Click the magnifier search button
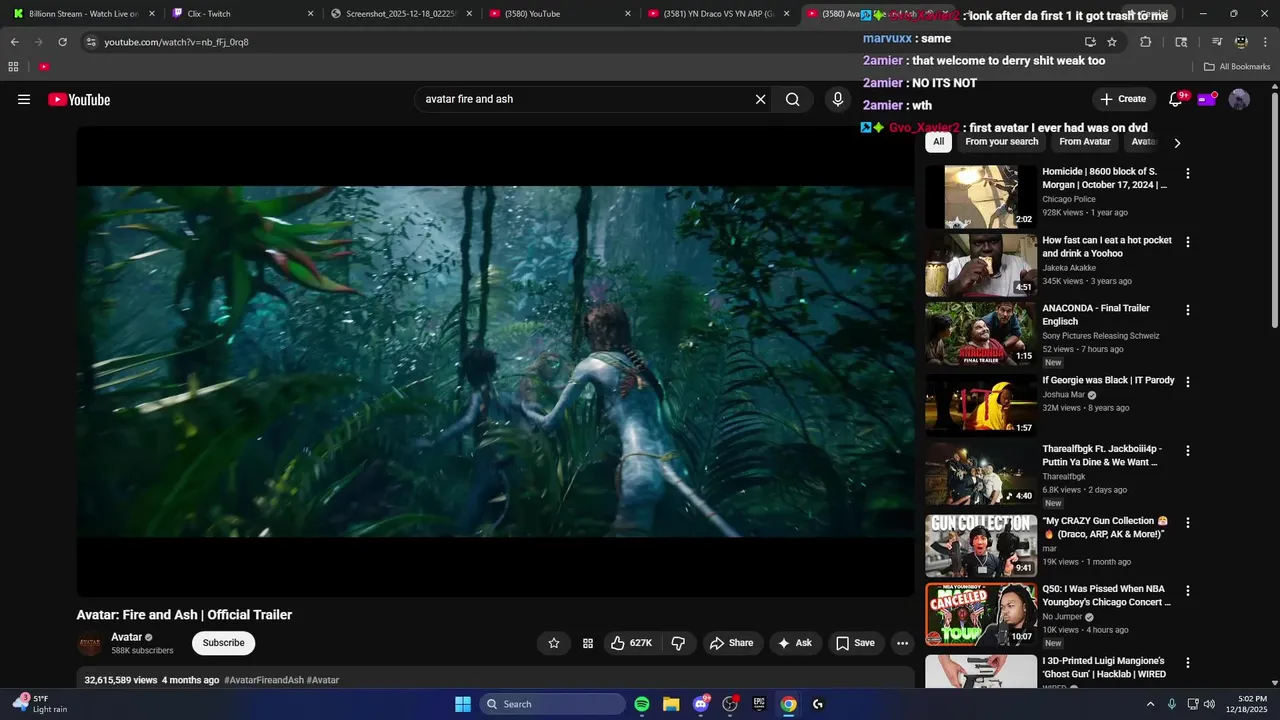The width and height of the screenshot is (1280, 720). (792, 99)
